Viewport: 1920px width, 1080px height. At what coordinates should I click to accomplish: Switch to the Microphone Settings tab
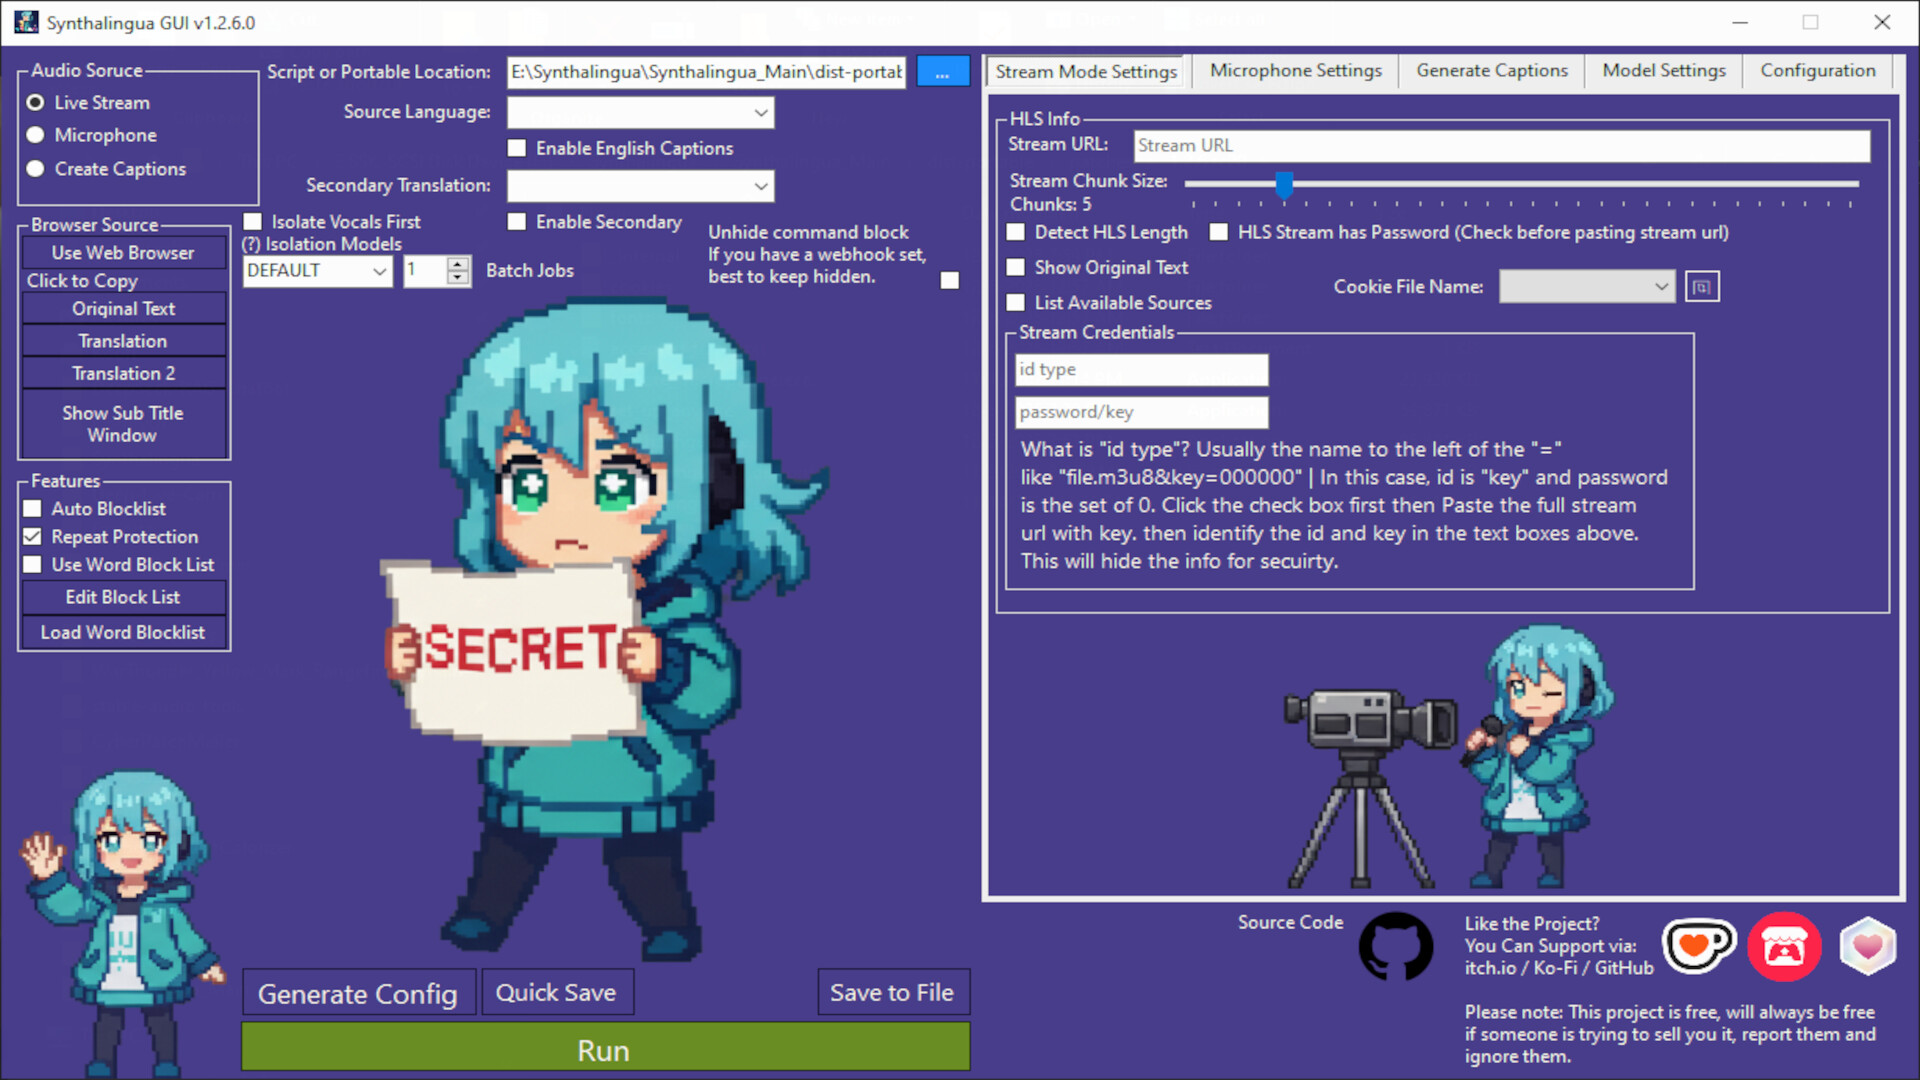coord(1296,70)
